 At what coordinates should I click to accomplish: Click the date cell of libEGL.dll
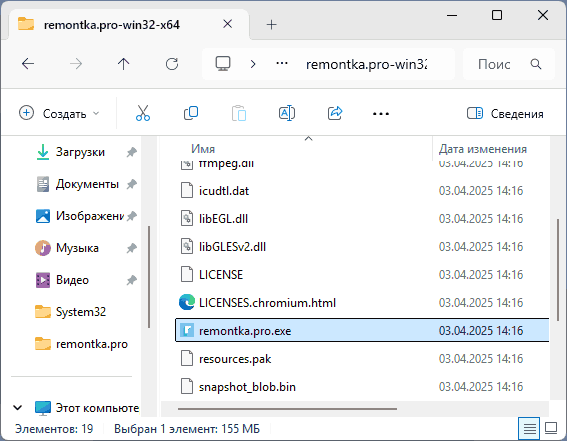click(481, 218)
